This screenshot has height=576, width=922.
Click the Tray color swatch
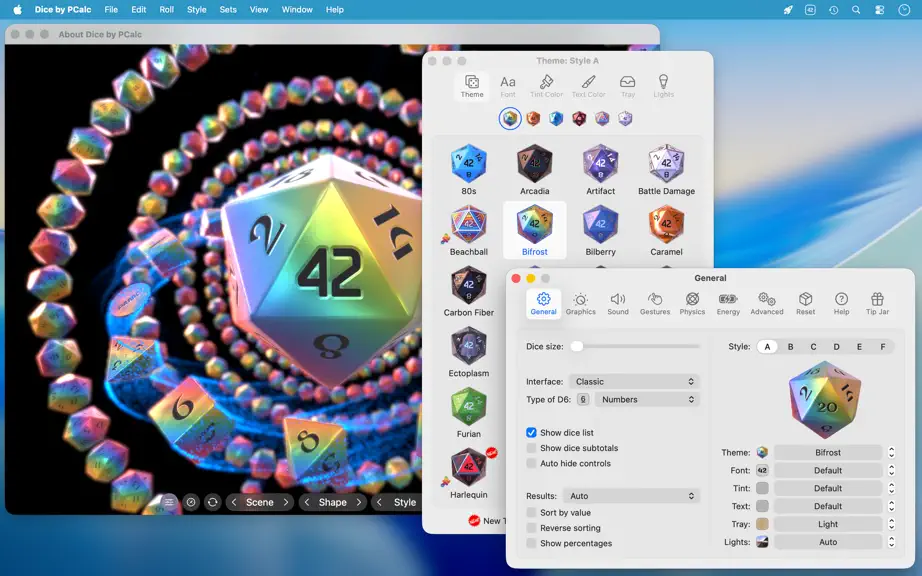[x=762, y=524]
